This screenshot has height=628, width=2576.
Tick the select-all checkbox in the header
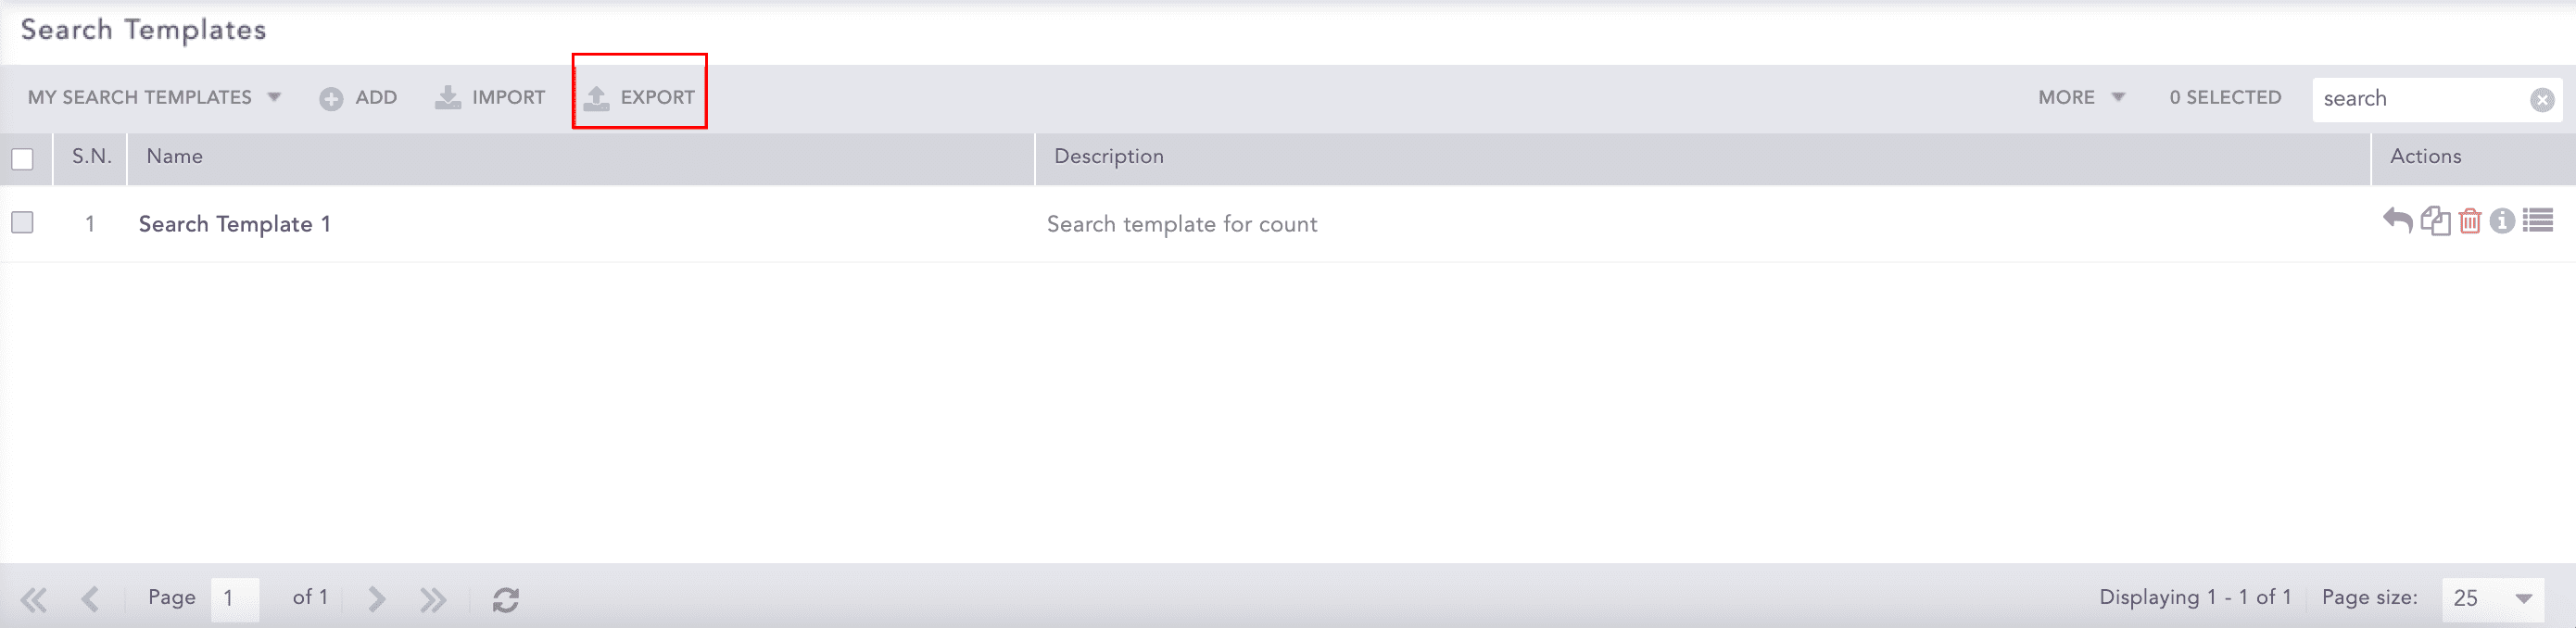pyautogui.click(x=22, y=159)
